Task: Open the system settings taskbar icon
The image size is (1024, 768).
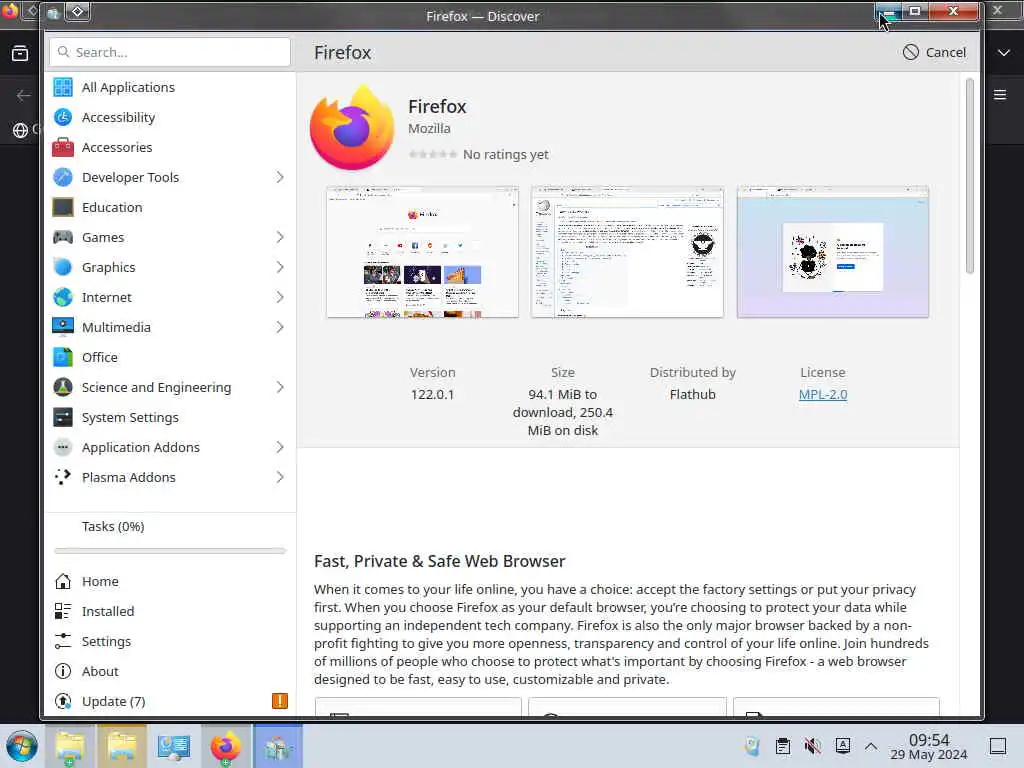Action: [x=174, y=746]
